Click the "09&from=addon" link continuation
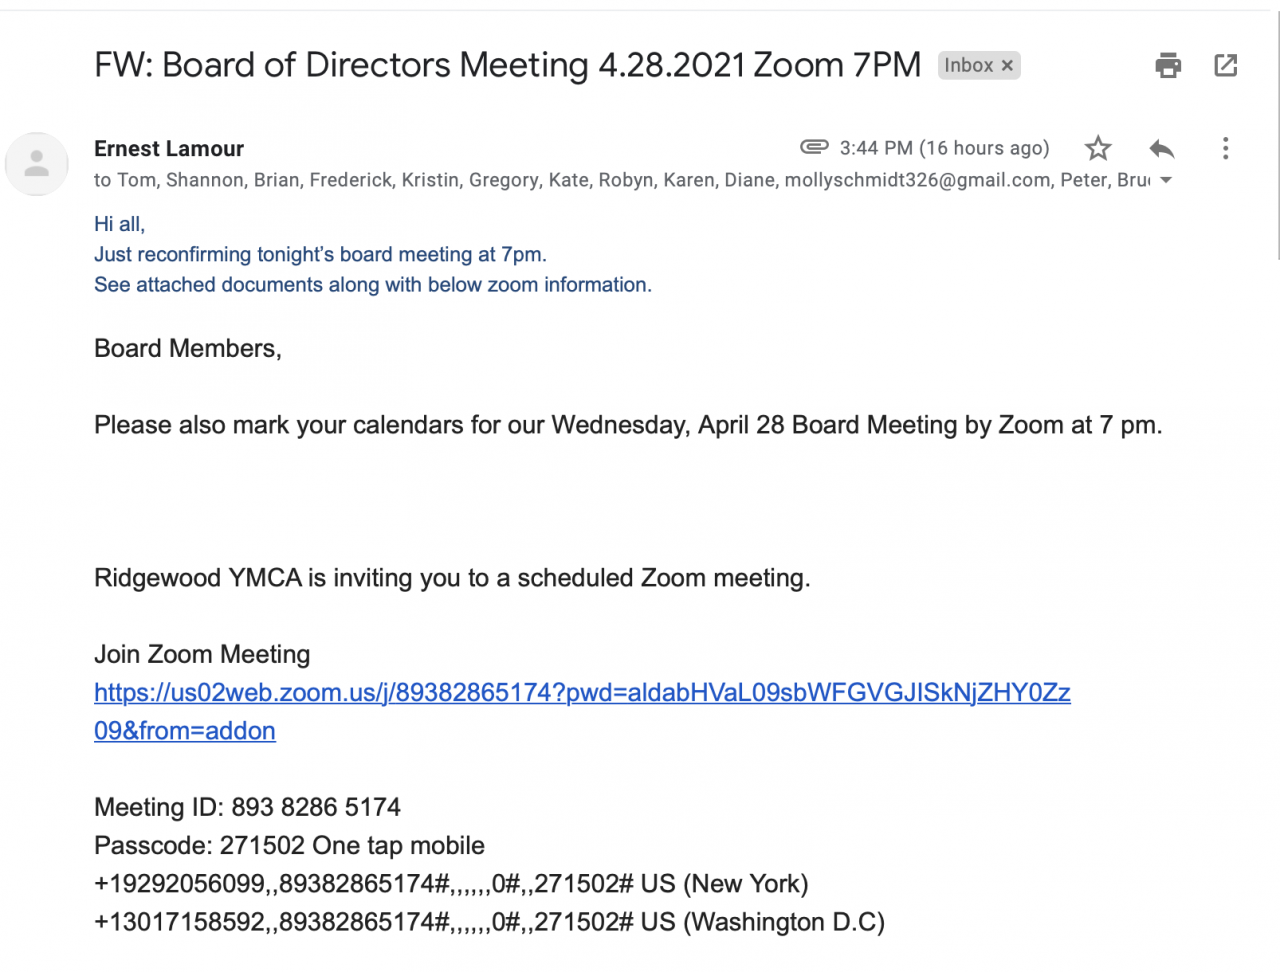This screenshot has height=972, width=1280. [x=185, y=731]
